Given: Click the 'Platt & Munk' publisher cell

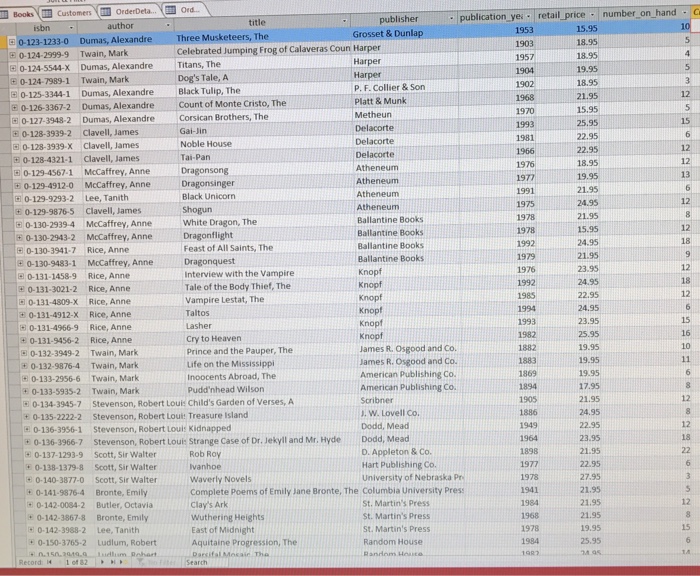Looking at the screenshot, I should [406, 101].
